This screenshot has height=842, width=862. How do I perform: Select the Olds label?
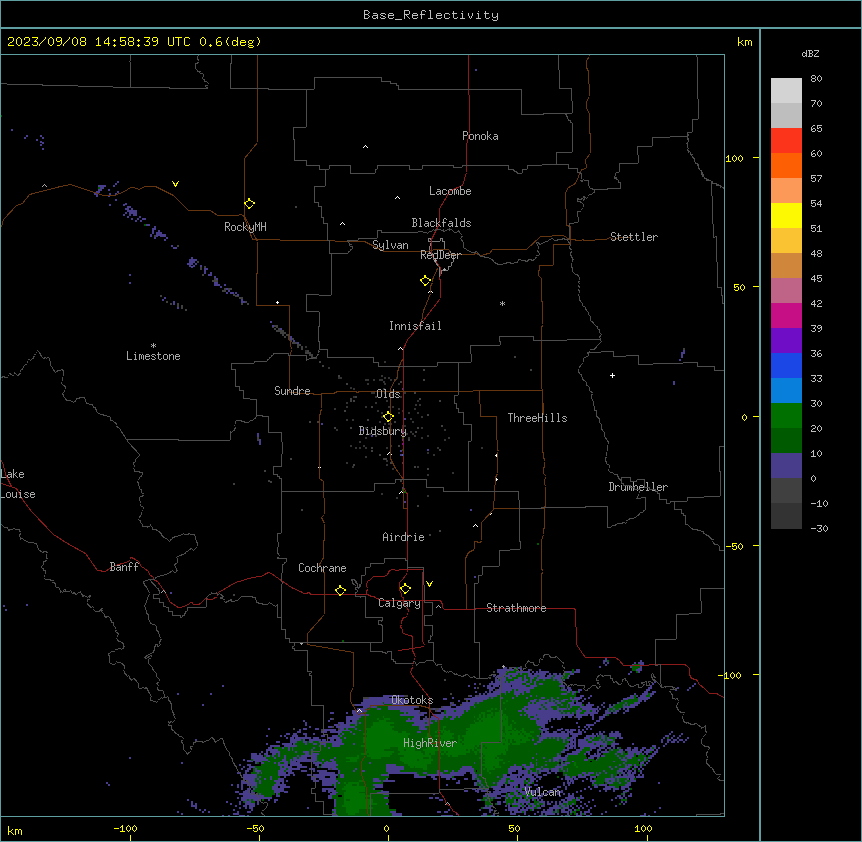pyautogui.click(x=388, y=394)
